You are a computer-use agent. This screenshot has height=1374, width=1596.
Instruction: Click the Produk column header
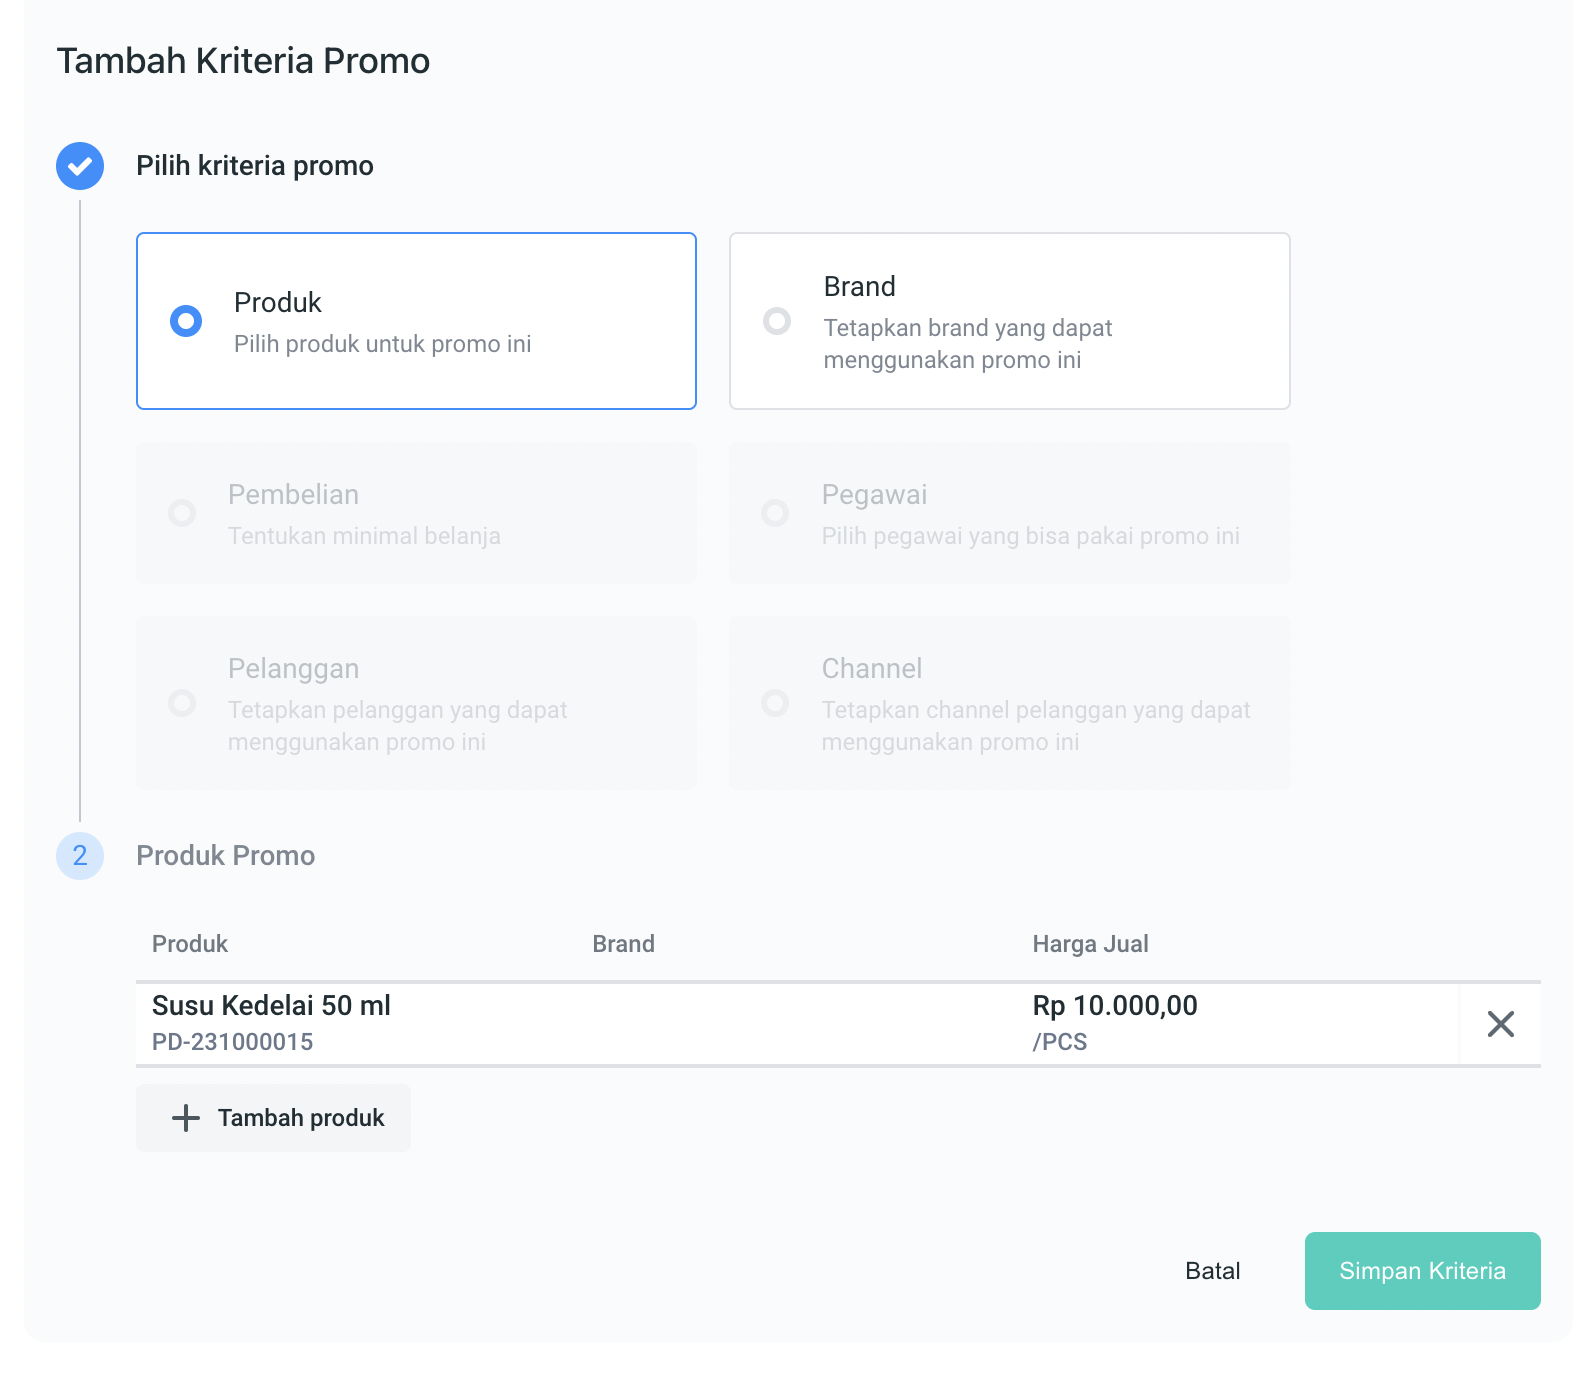coord(190,944)
